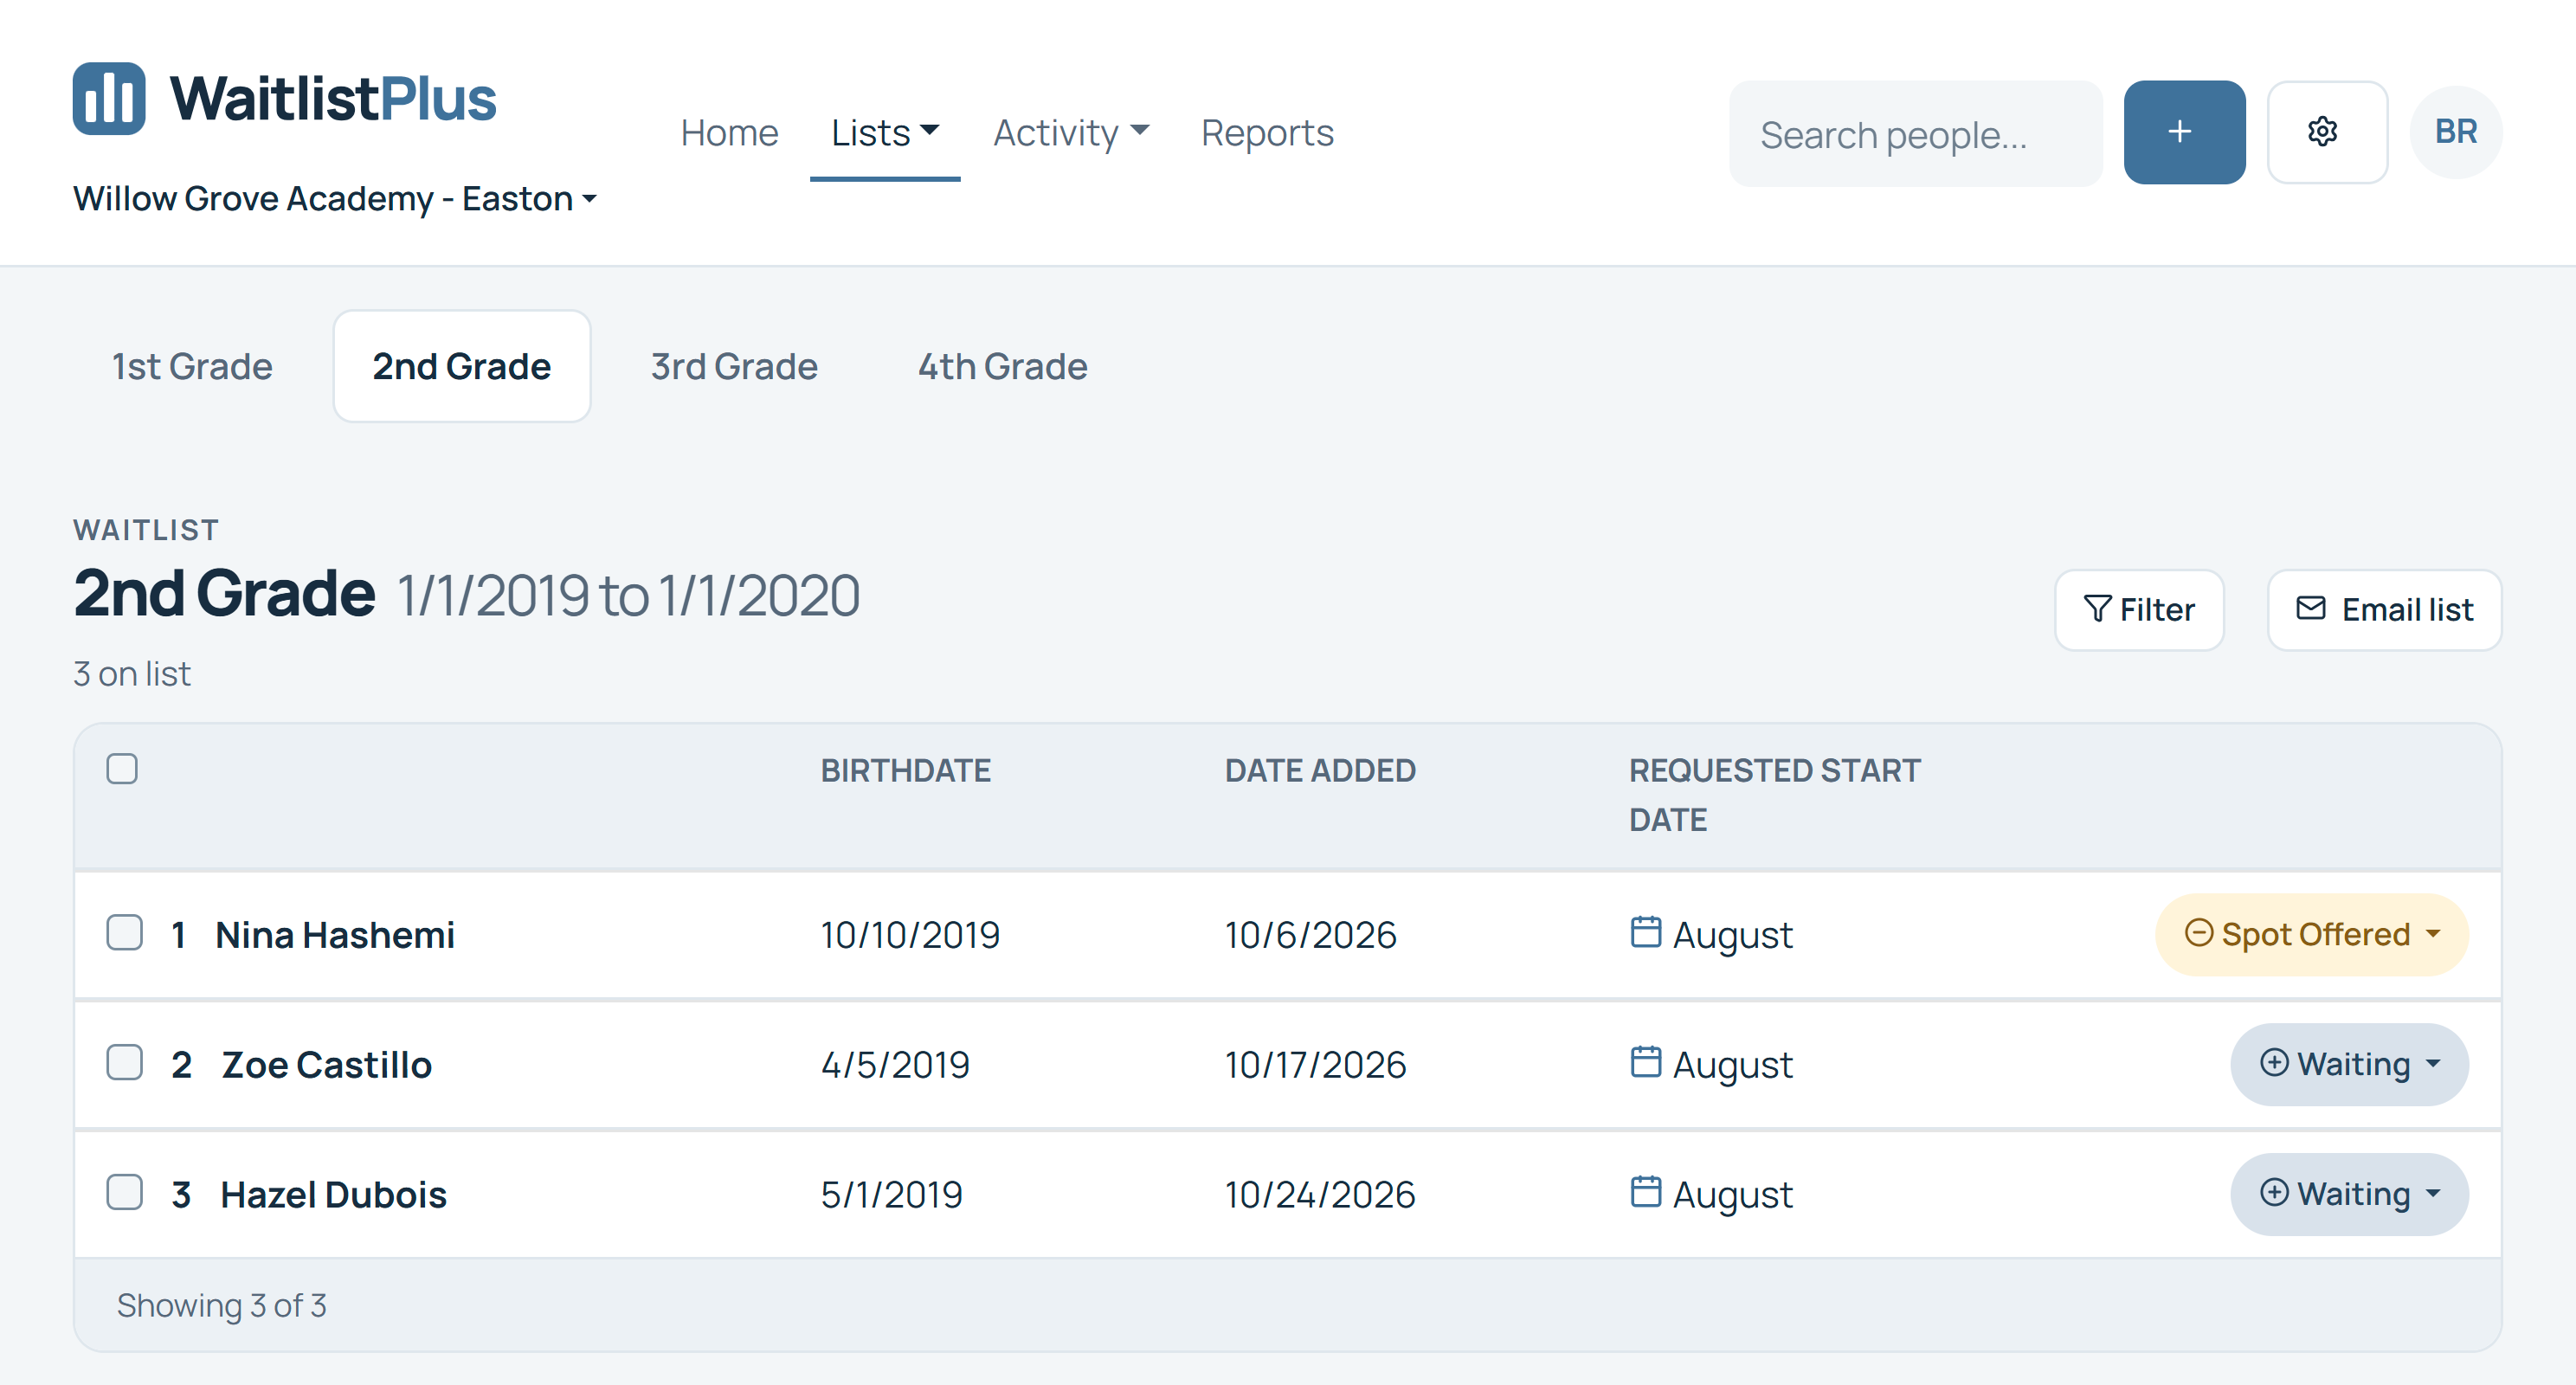
Task: Click calendar icon in Hazel Dubois row
Action: (1645, 1192)
